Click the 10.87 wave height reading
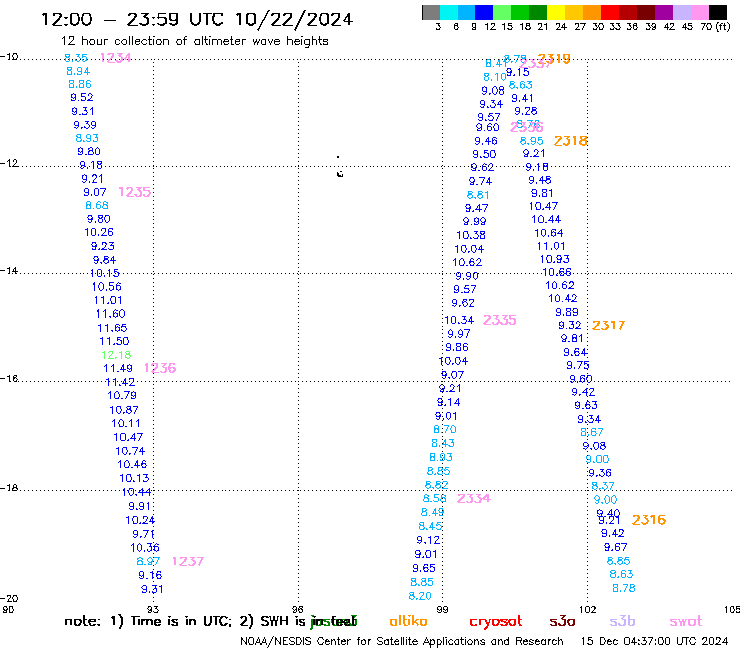Viewport: 740px width, 650px height. pos(124,410)
